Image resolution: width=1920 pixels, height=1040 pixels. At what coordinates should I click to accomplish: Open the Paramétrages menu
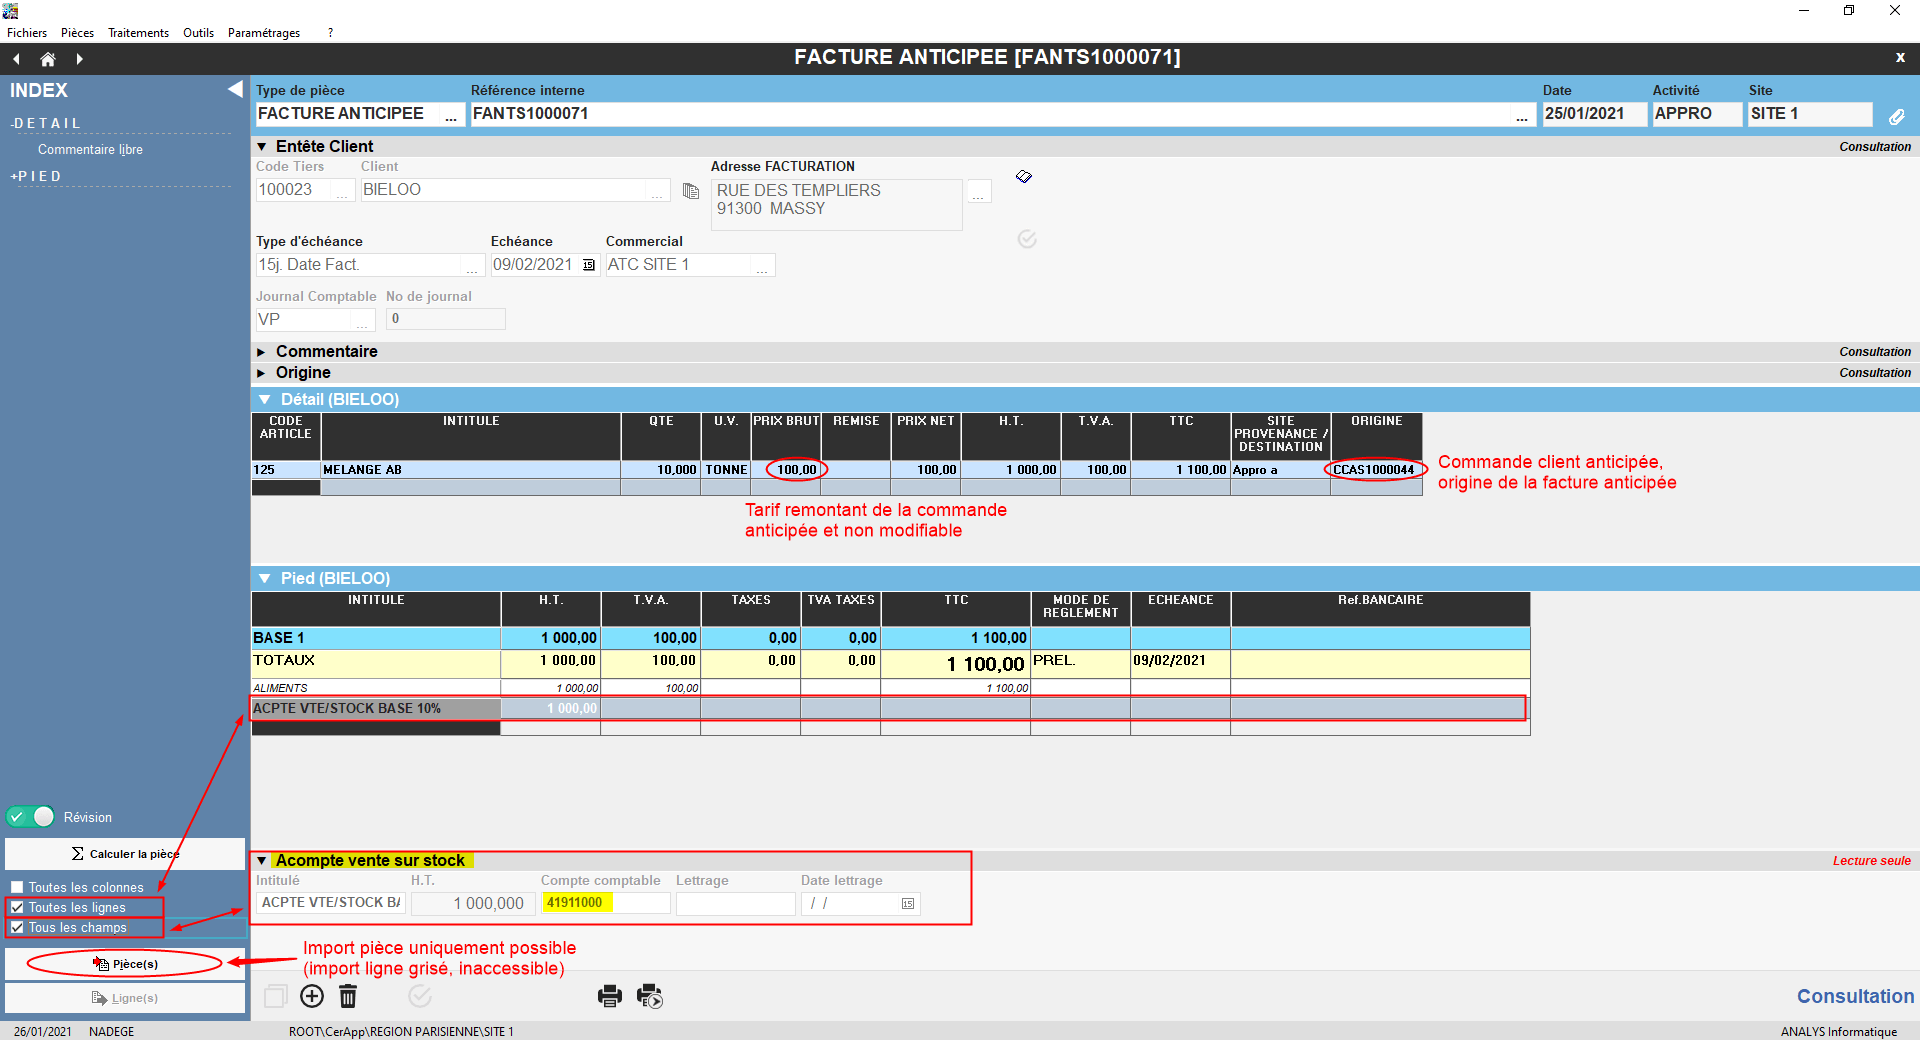click(x=263, y=33)
